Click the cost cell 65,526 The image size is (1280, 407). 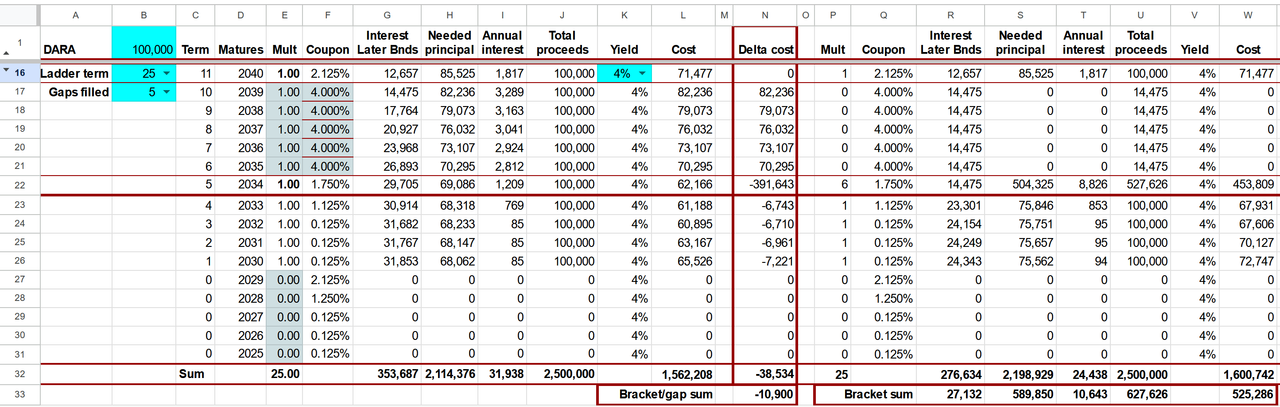(x=683, y=260)
